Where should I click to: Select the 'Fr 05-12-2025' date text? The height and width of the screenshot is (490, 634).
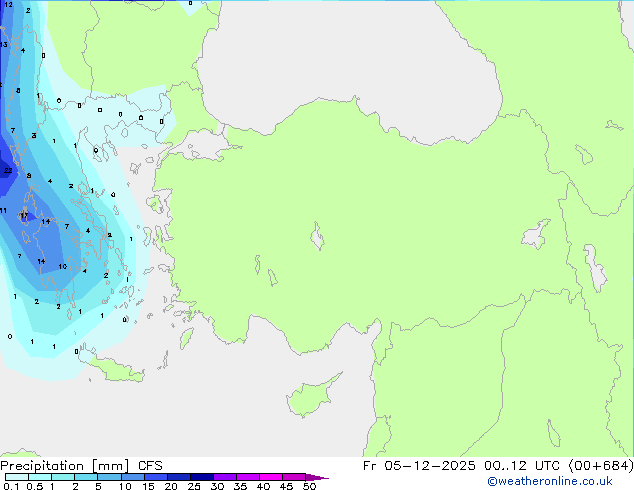point(419,466)
